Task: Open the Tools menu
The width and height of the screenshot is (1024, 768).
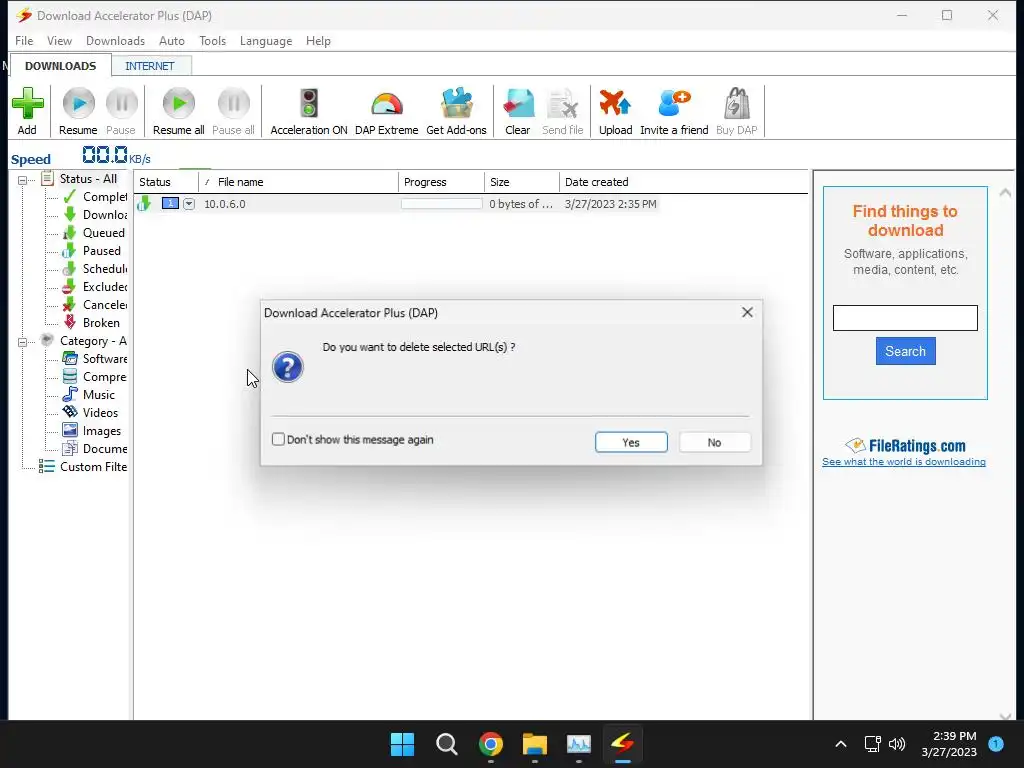Action: click(212, 40)
